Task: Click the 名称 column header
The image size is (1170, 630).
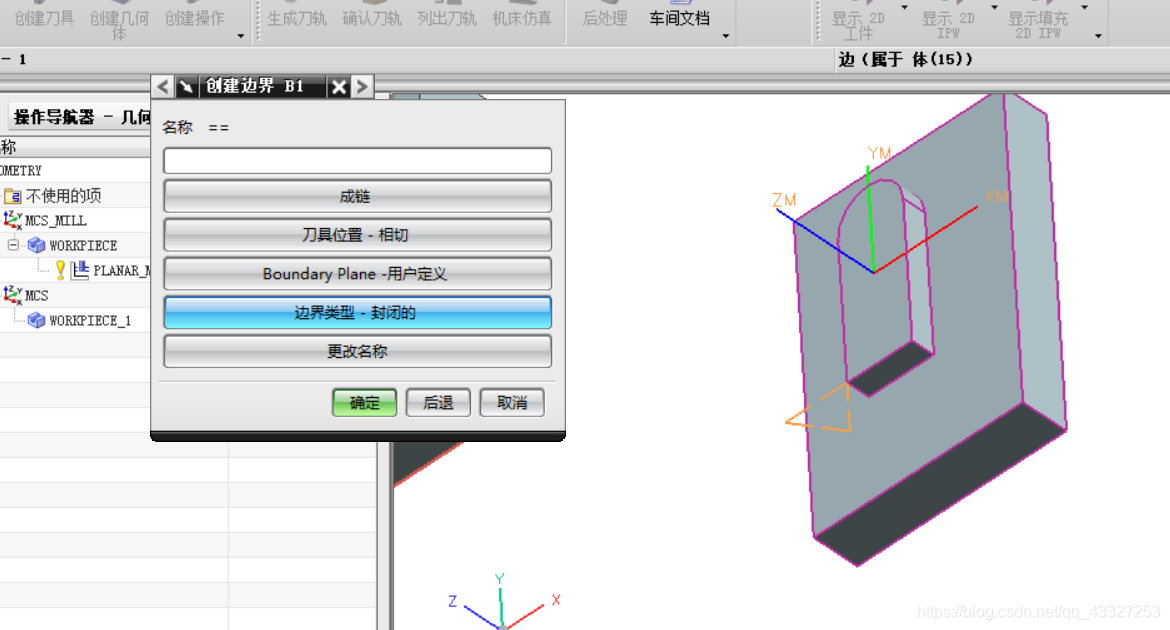Action: click(75, 147)
